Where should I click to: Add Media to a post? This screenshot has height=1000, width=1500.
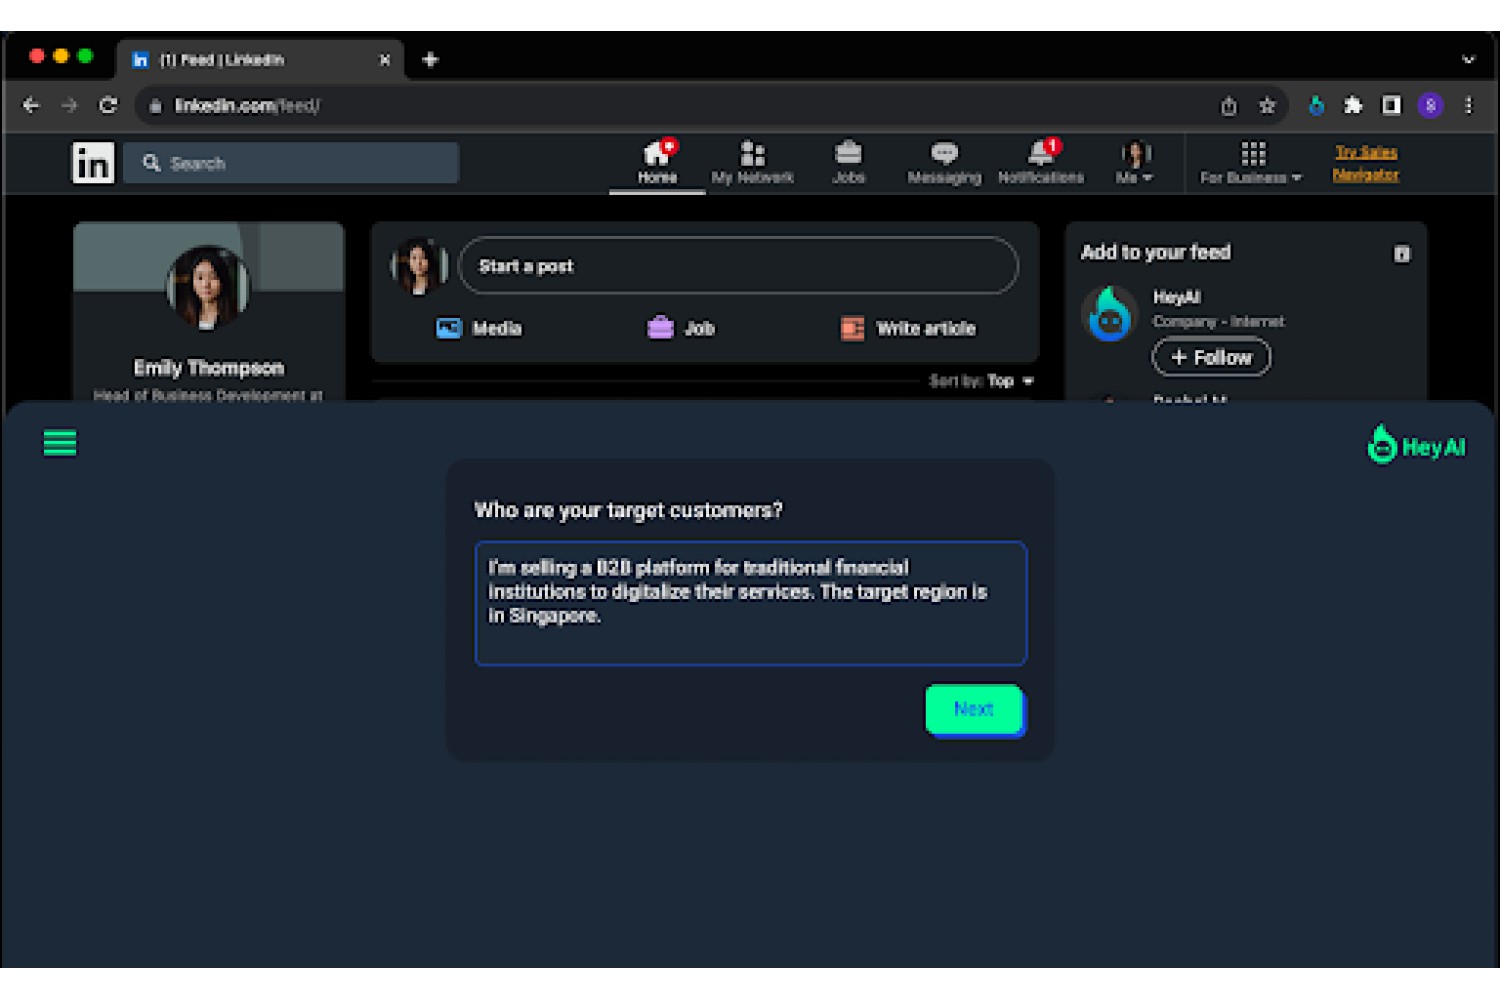click(479, 328)
